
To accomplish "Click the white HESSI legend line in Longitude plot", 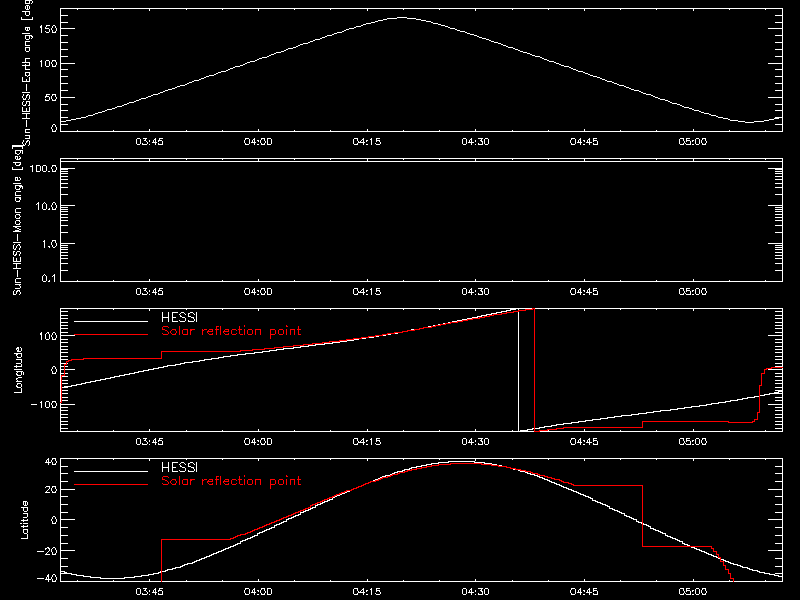I will [111, 321].
